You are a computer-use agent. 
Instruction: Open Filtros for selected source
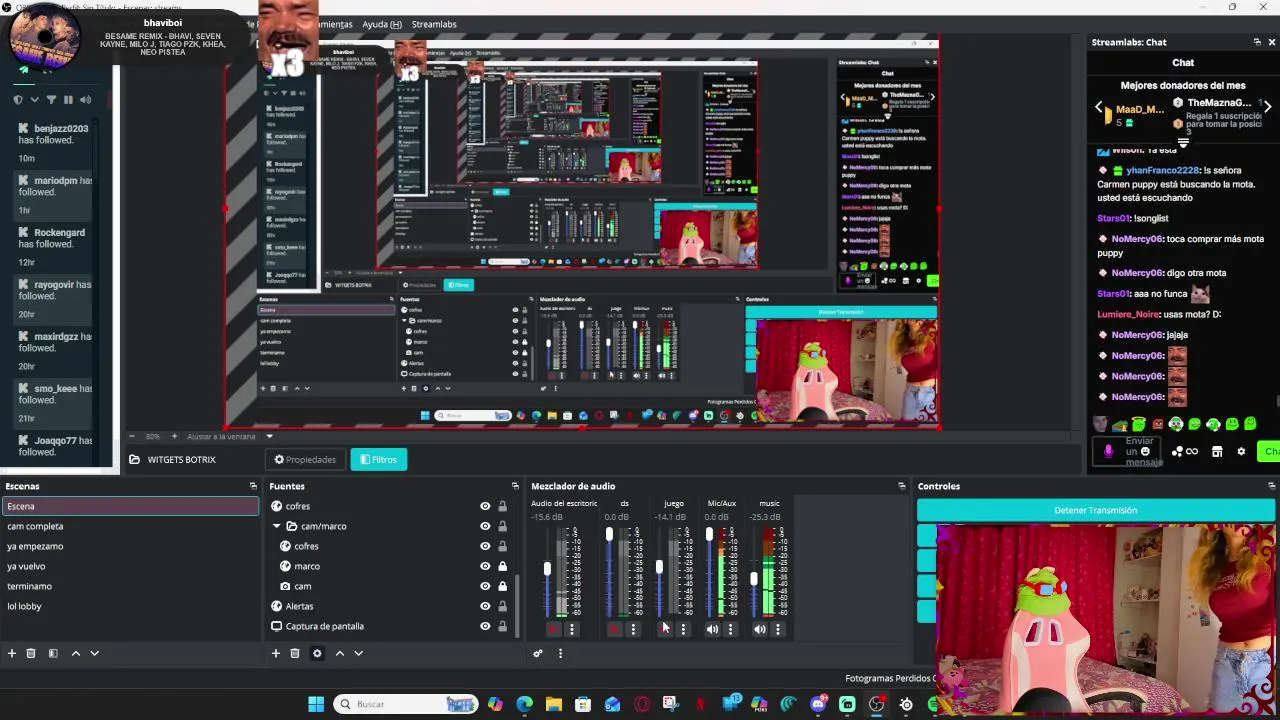point(378,460)
